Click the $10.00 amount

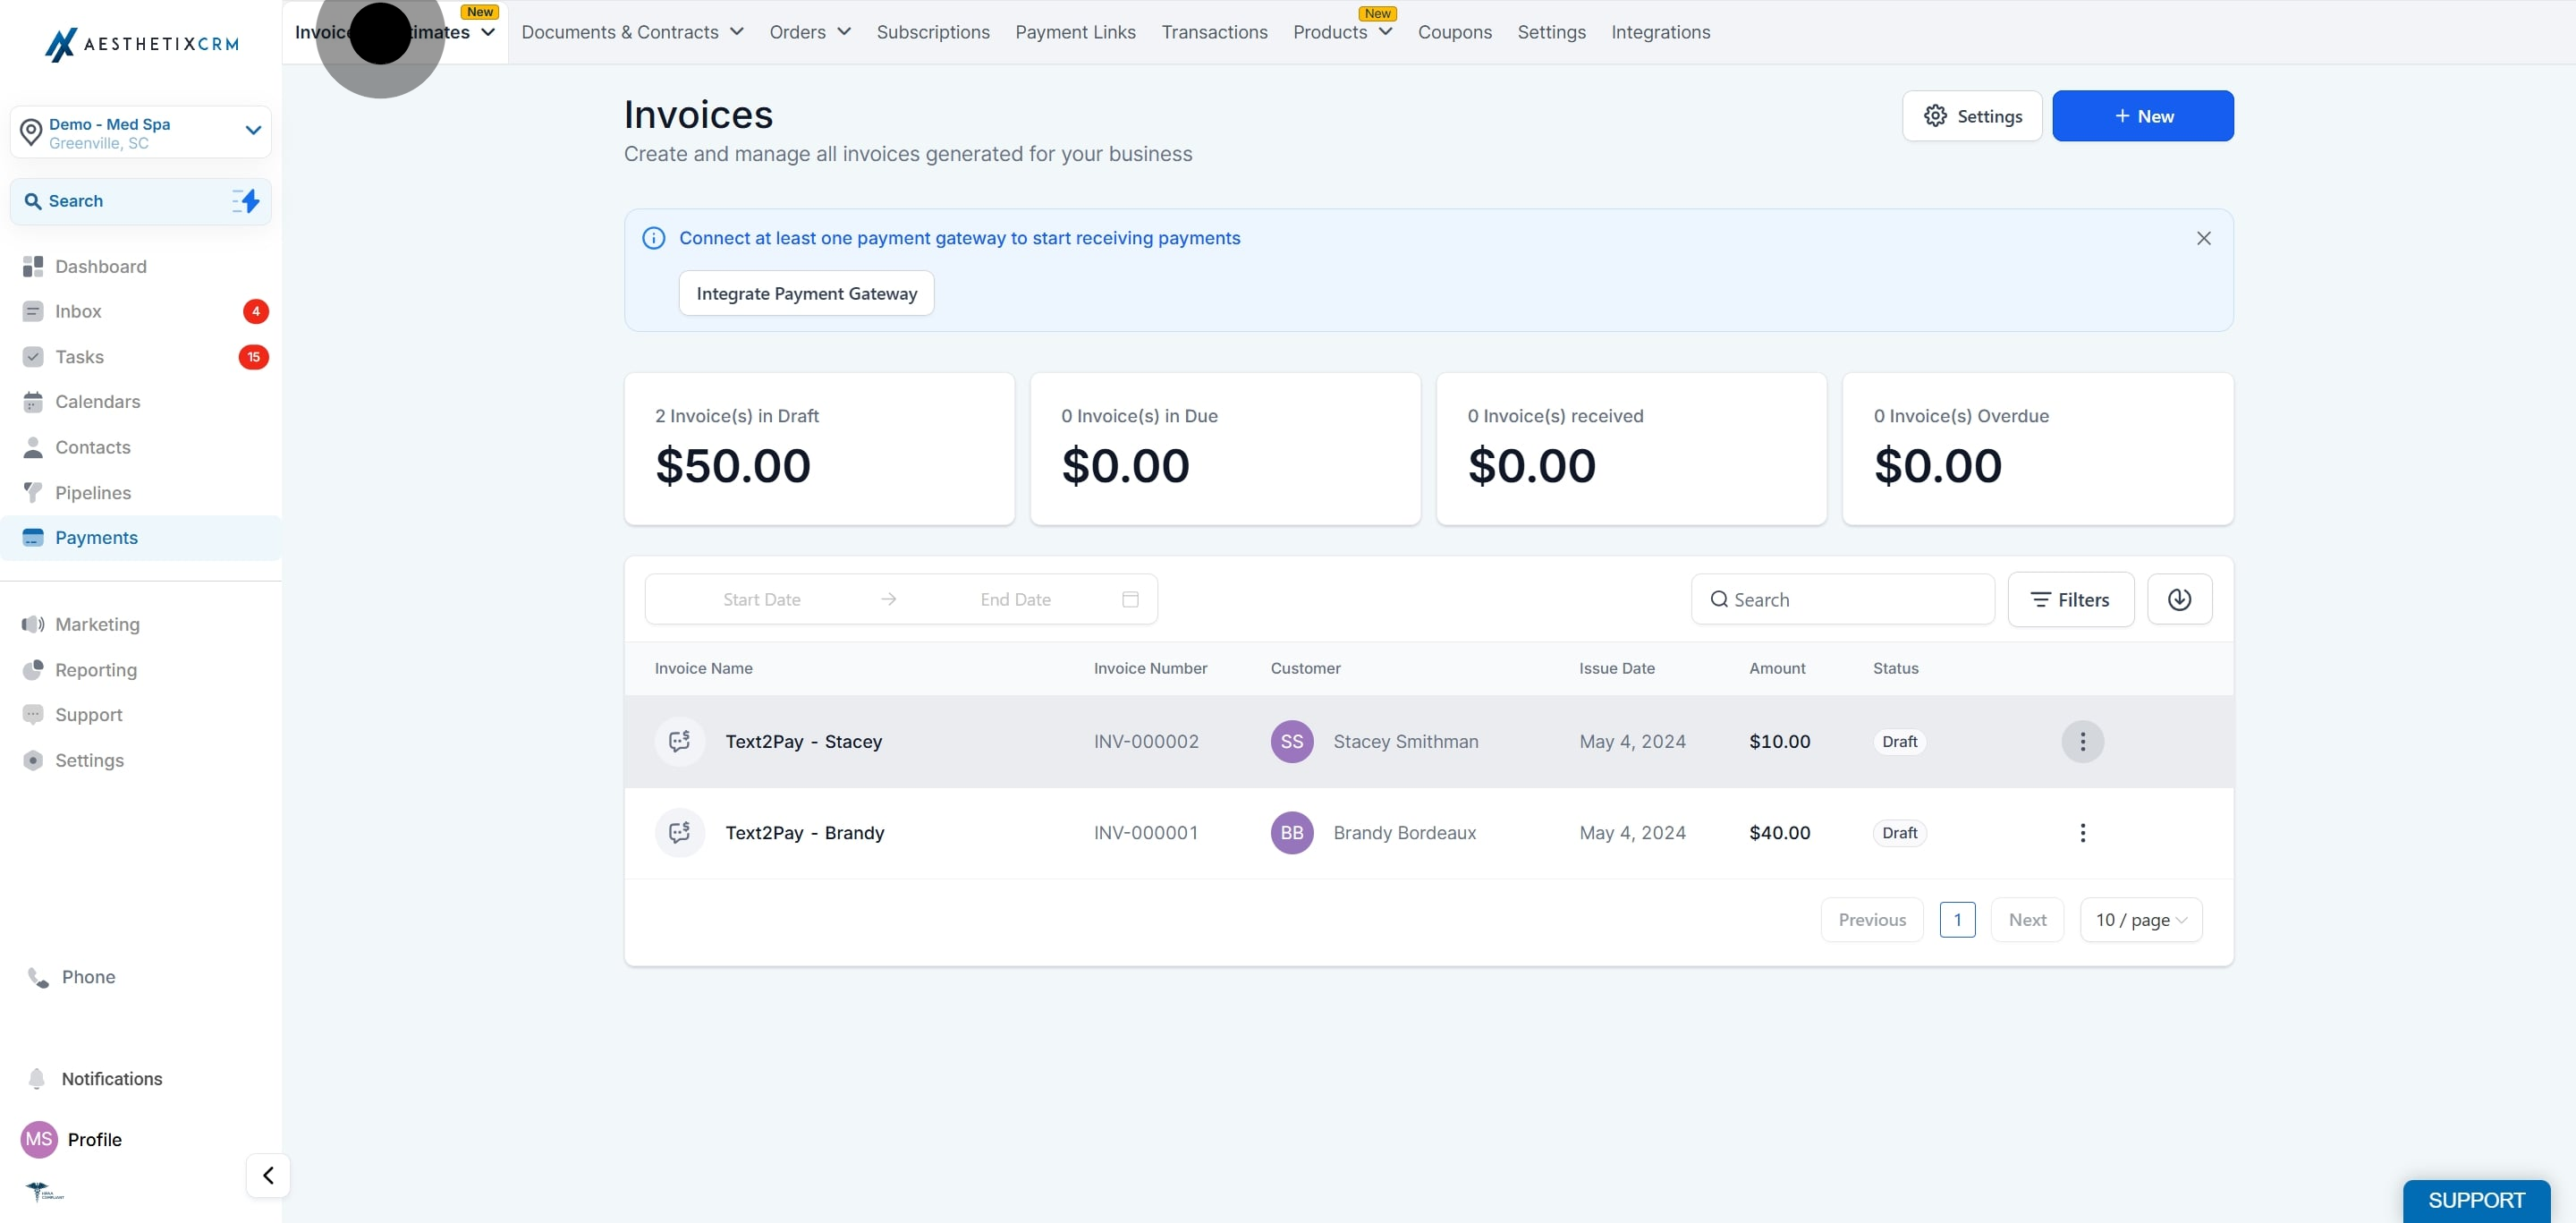(x=1779, y=742)
